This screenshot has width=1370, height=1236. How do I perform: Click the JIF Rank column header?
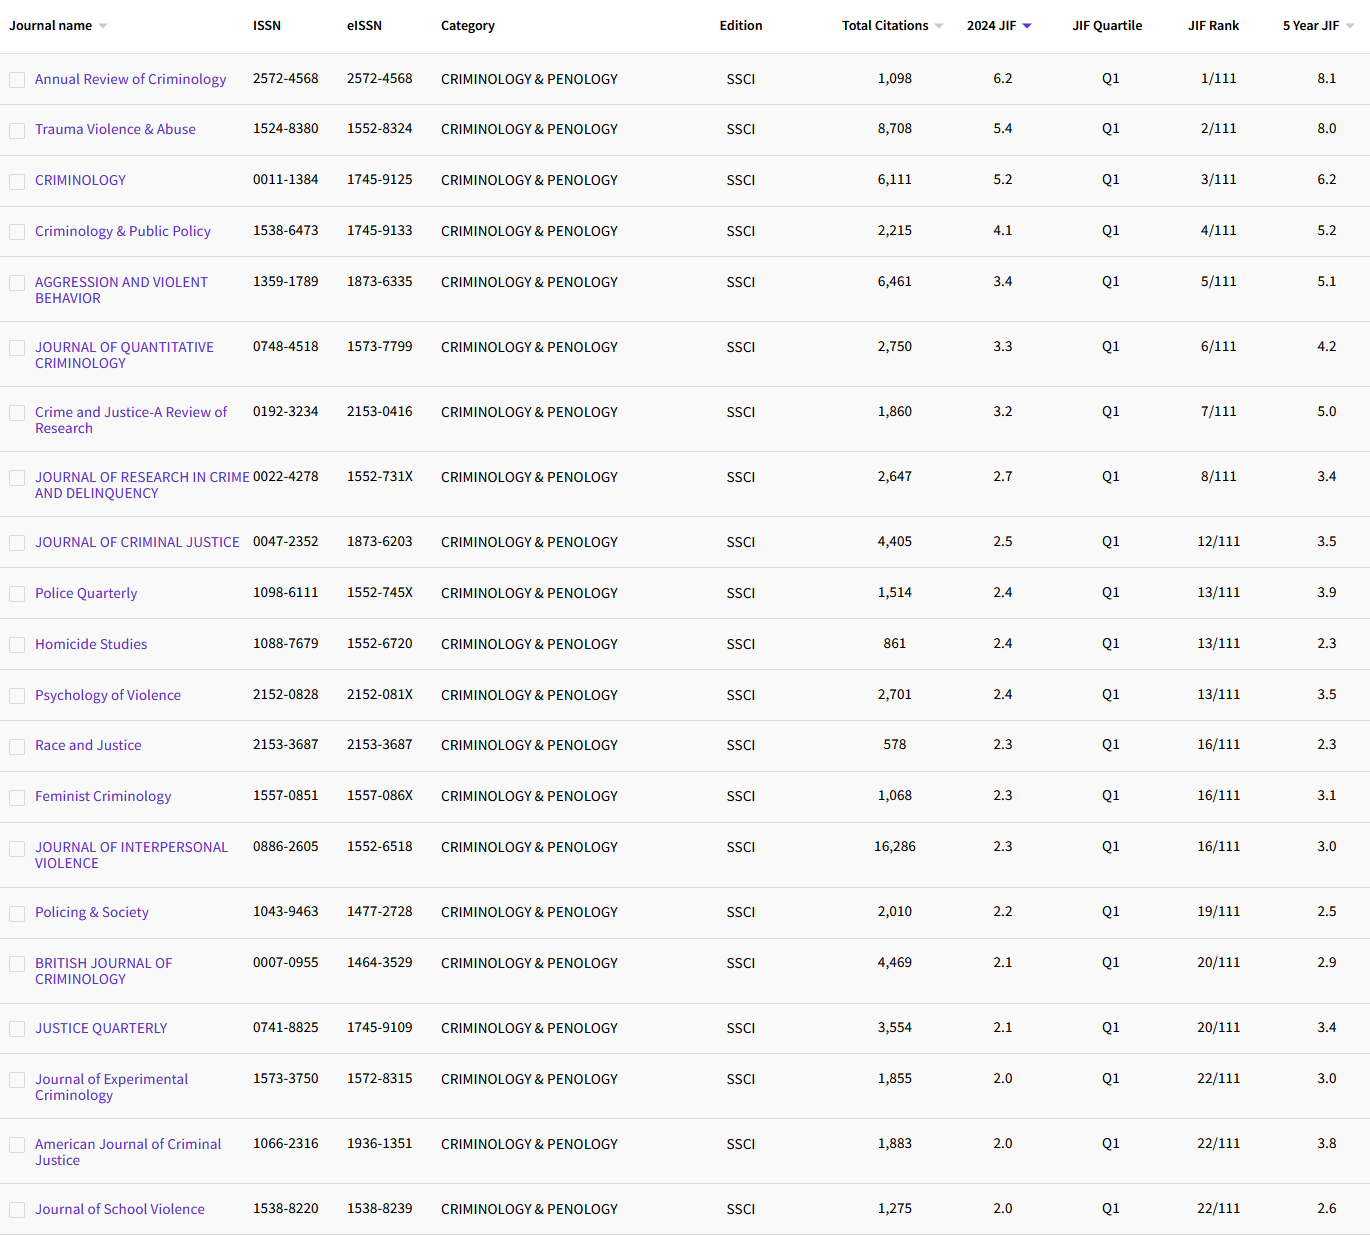click(1213, 26)
